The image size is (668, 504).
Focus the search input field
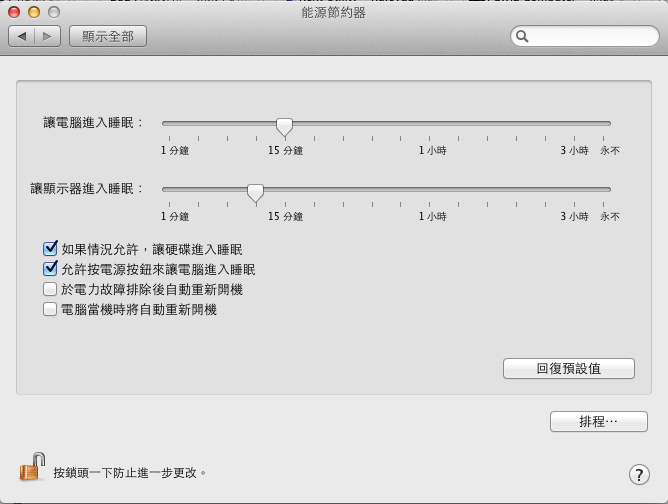[584, 37]
